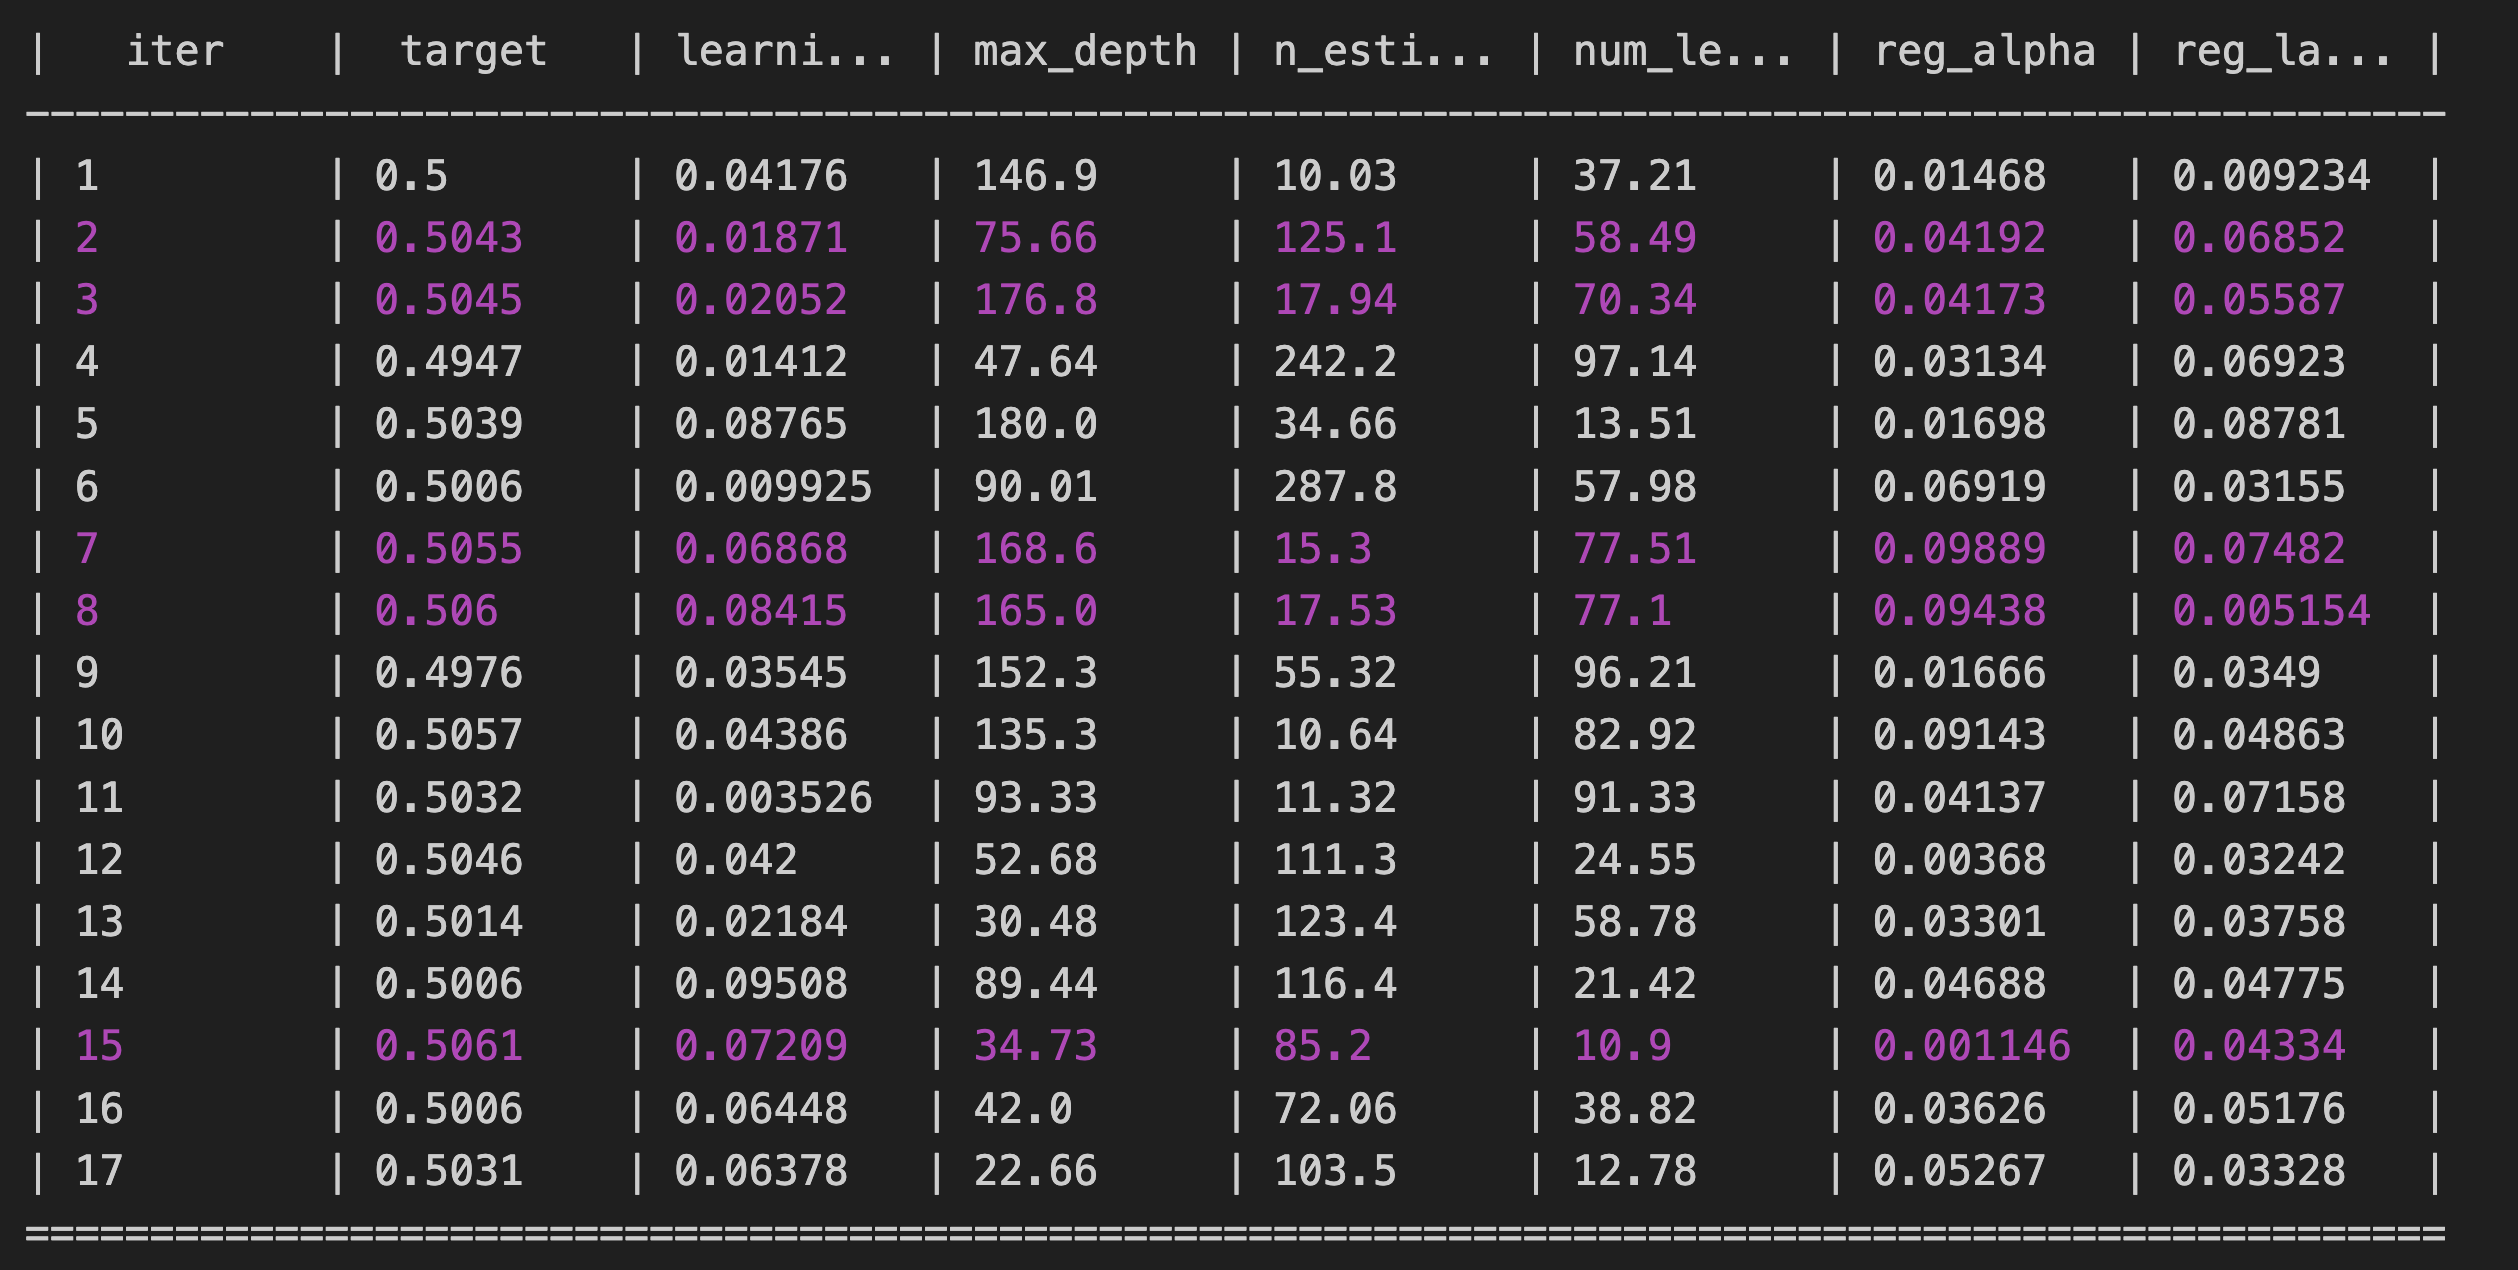Click max_depth value 75.66
The width and height of the screenshot is (2518, 1270).
pos(1036,238)
